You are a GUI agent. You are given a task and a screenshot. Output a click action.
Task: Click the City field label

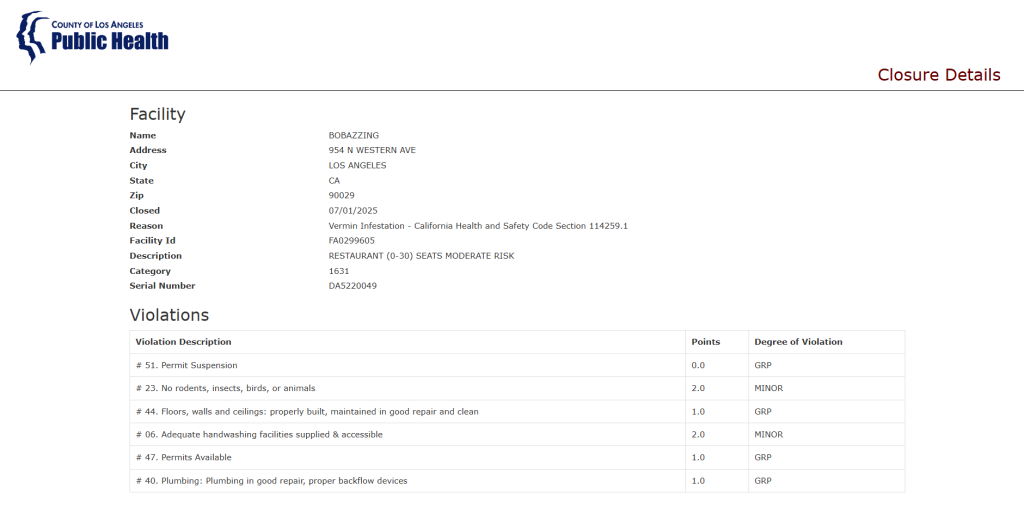click(x=138, y=166)
